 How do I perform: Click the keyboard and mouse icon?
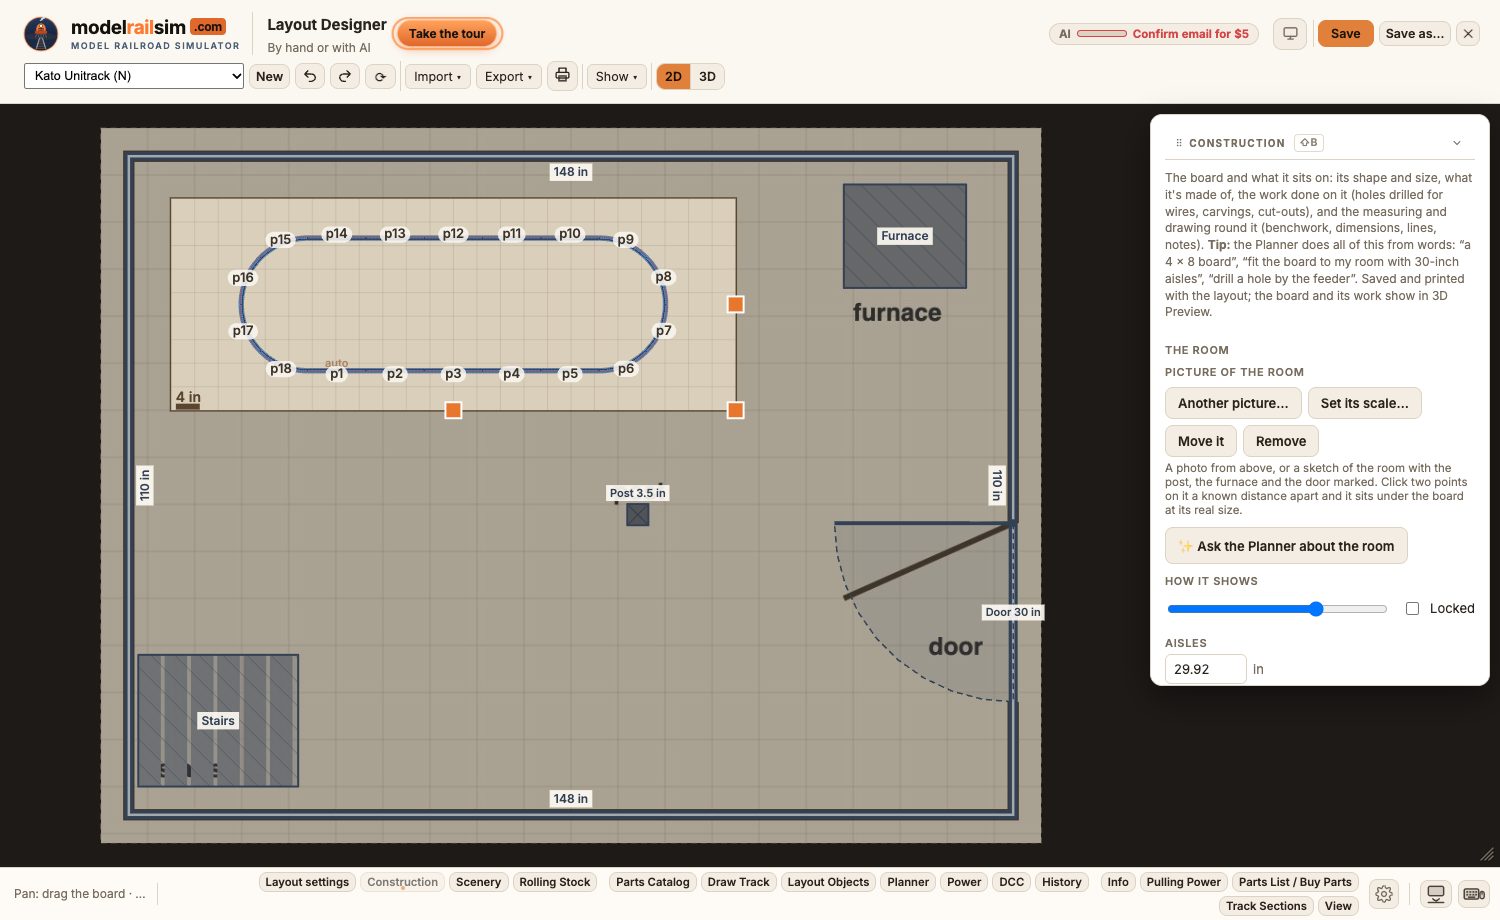tap(1474, 894)
